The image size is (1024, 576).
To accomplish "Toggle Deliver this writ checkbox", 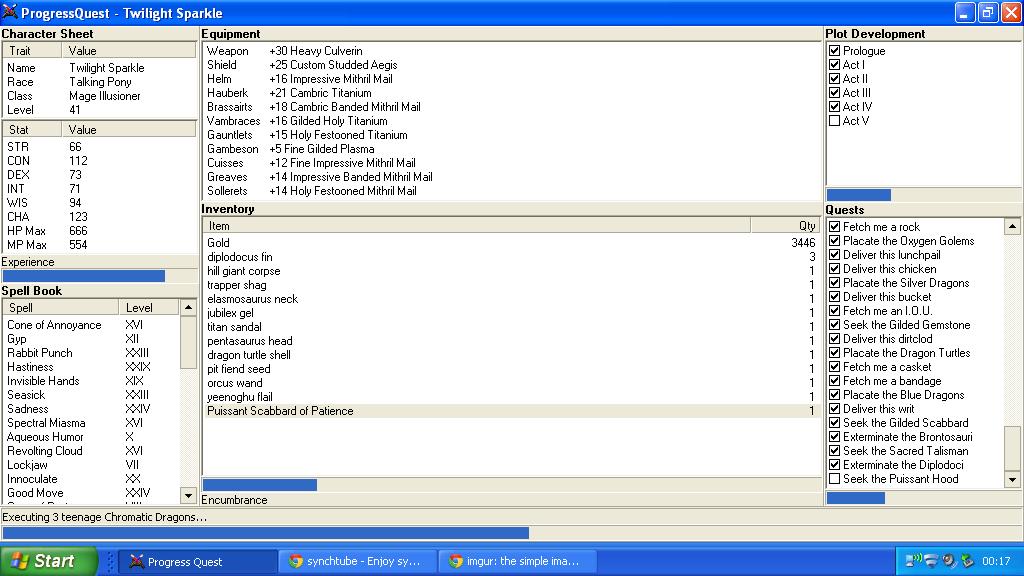I will pyautogui.click(x=835, y=409).
